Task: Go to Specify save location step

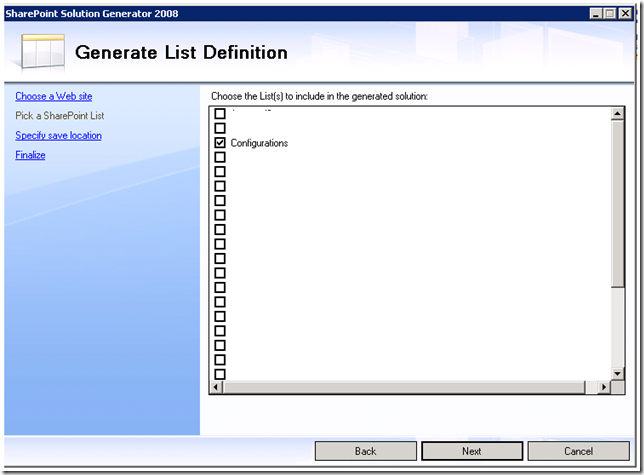Action: [58, 135]
